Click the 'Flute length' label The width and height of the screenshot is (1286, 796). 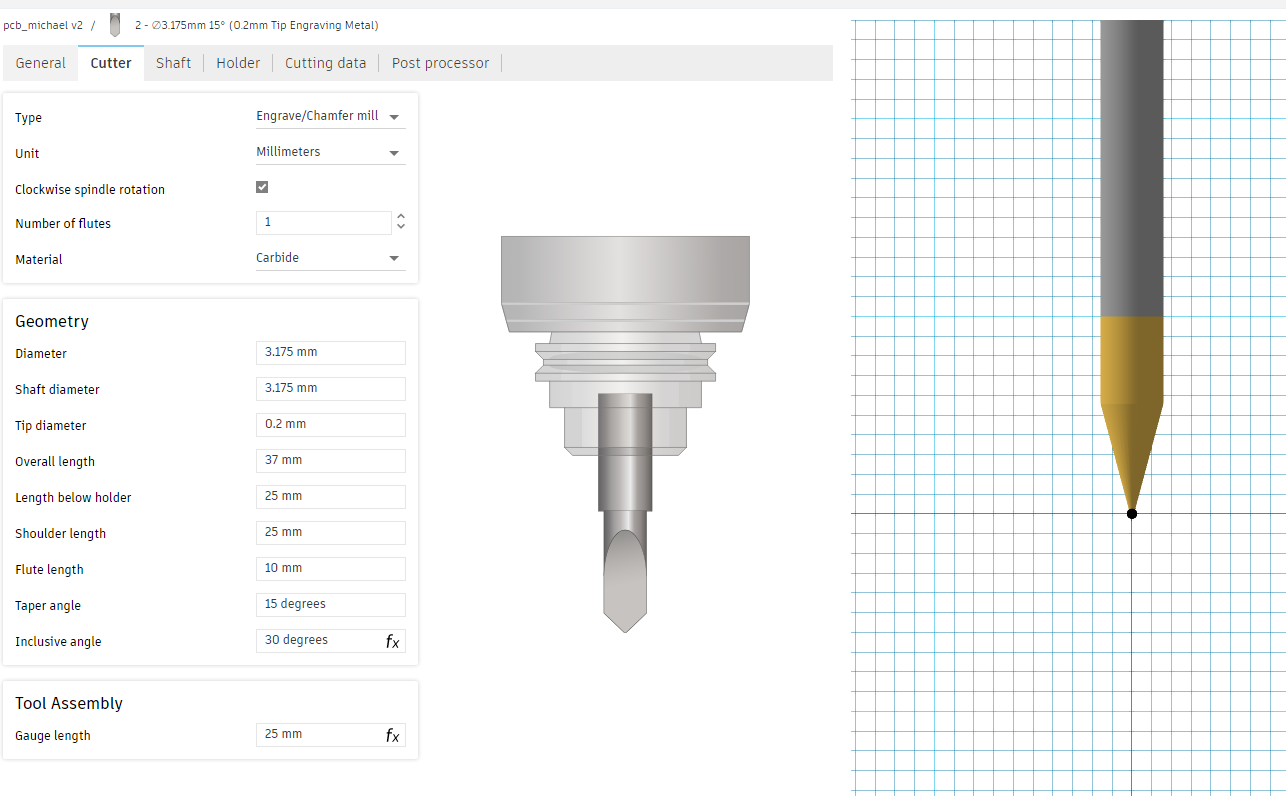(49, 570)
